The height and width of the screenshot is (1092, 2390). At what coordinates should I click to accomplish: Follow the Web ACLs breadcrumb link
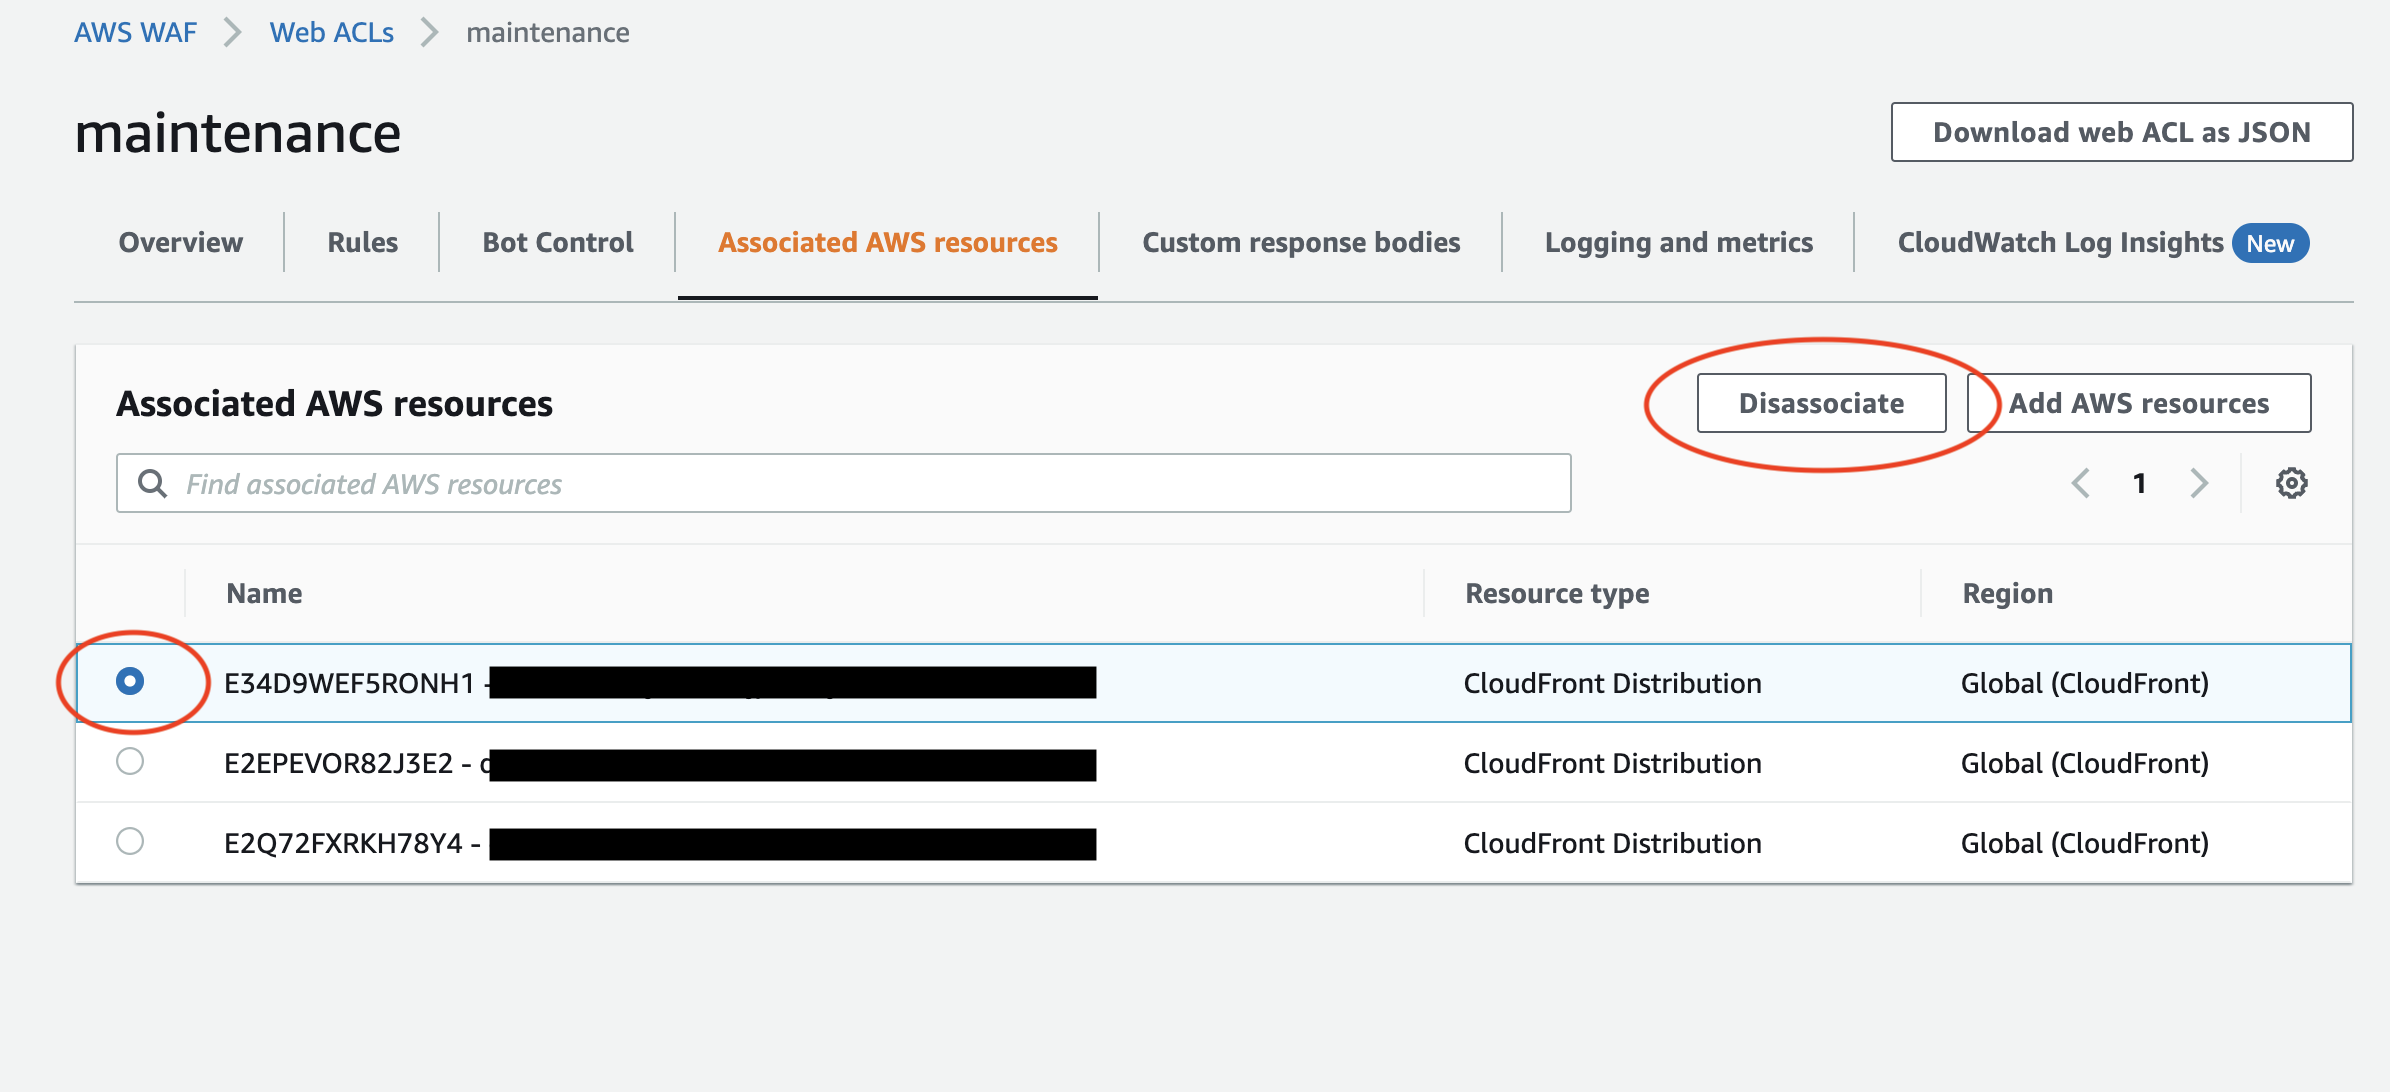click(332, 33)
